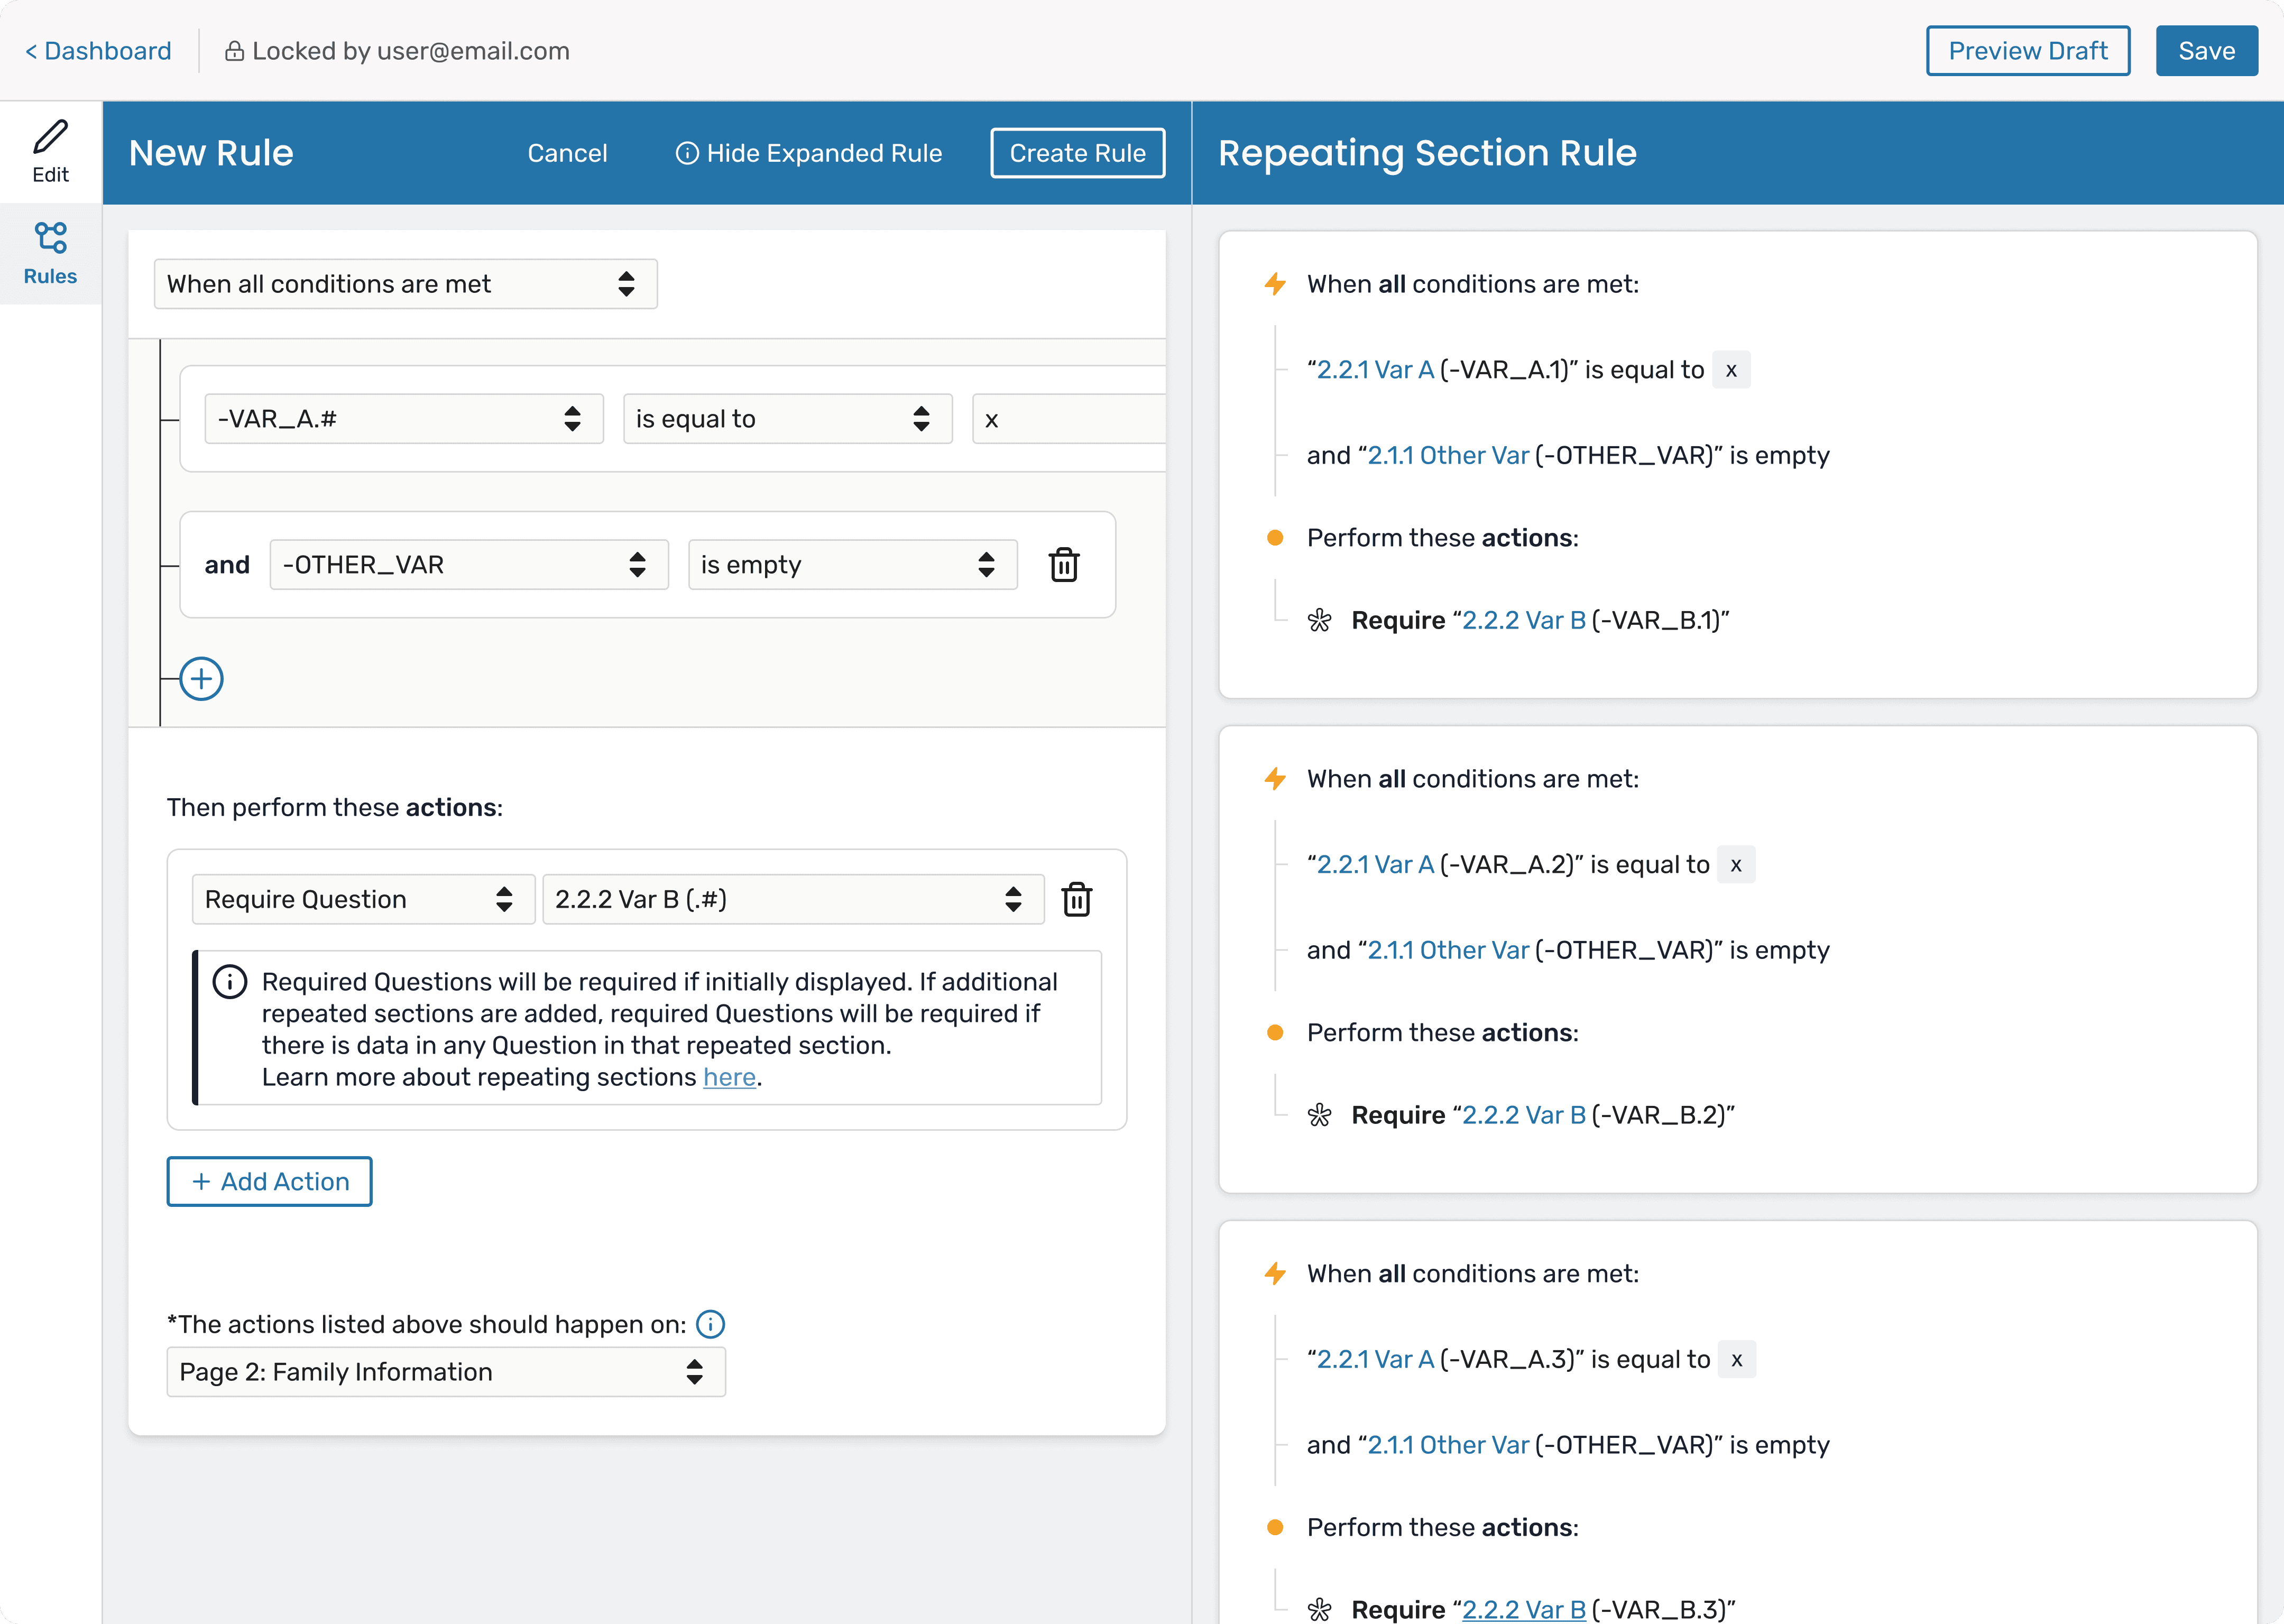2284x1624 pixels.
Task: Hide Expanded Rule panel
Action: [809, 153]
